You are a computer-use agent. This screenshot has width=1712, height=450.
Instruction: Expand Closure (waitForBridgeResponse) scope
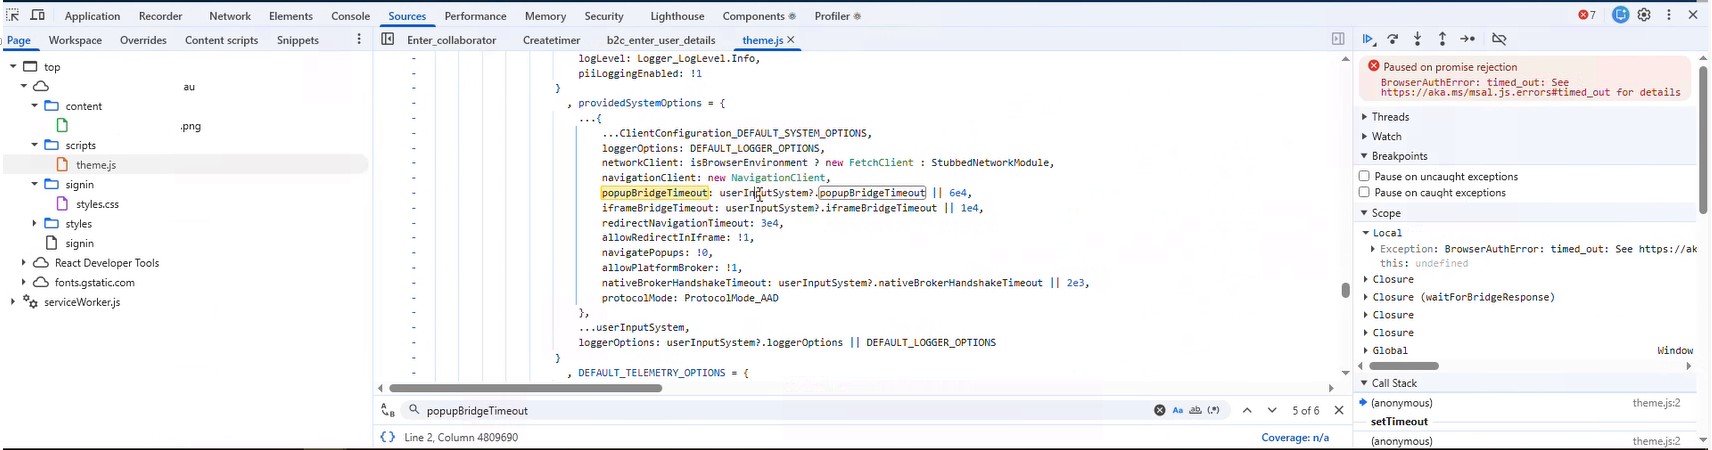click(x=1366, y=297)
